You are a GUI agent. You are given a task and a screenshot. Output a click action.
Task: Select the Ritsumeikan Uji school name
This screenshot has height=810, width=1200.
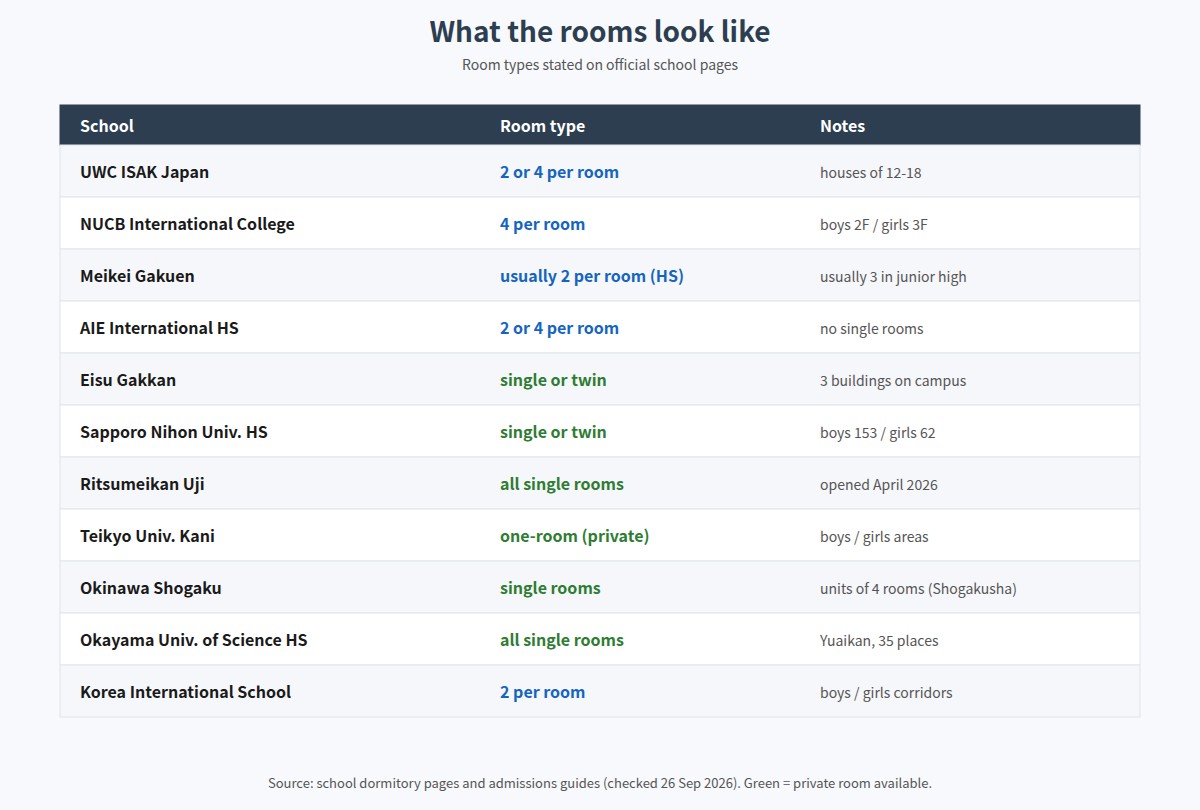pyautogui.click(x=143, y=484)
